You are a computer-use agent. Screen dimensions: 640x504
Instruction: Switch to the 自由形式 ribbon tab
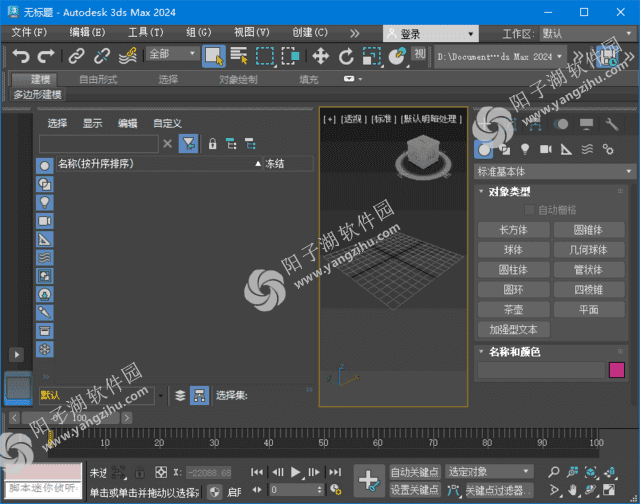(x=98, y=80)
